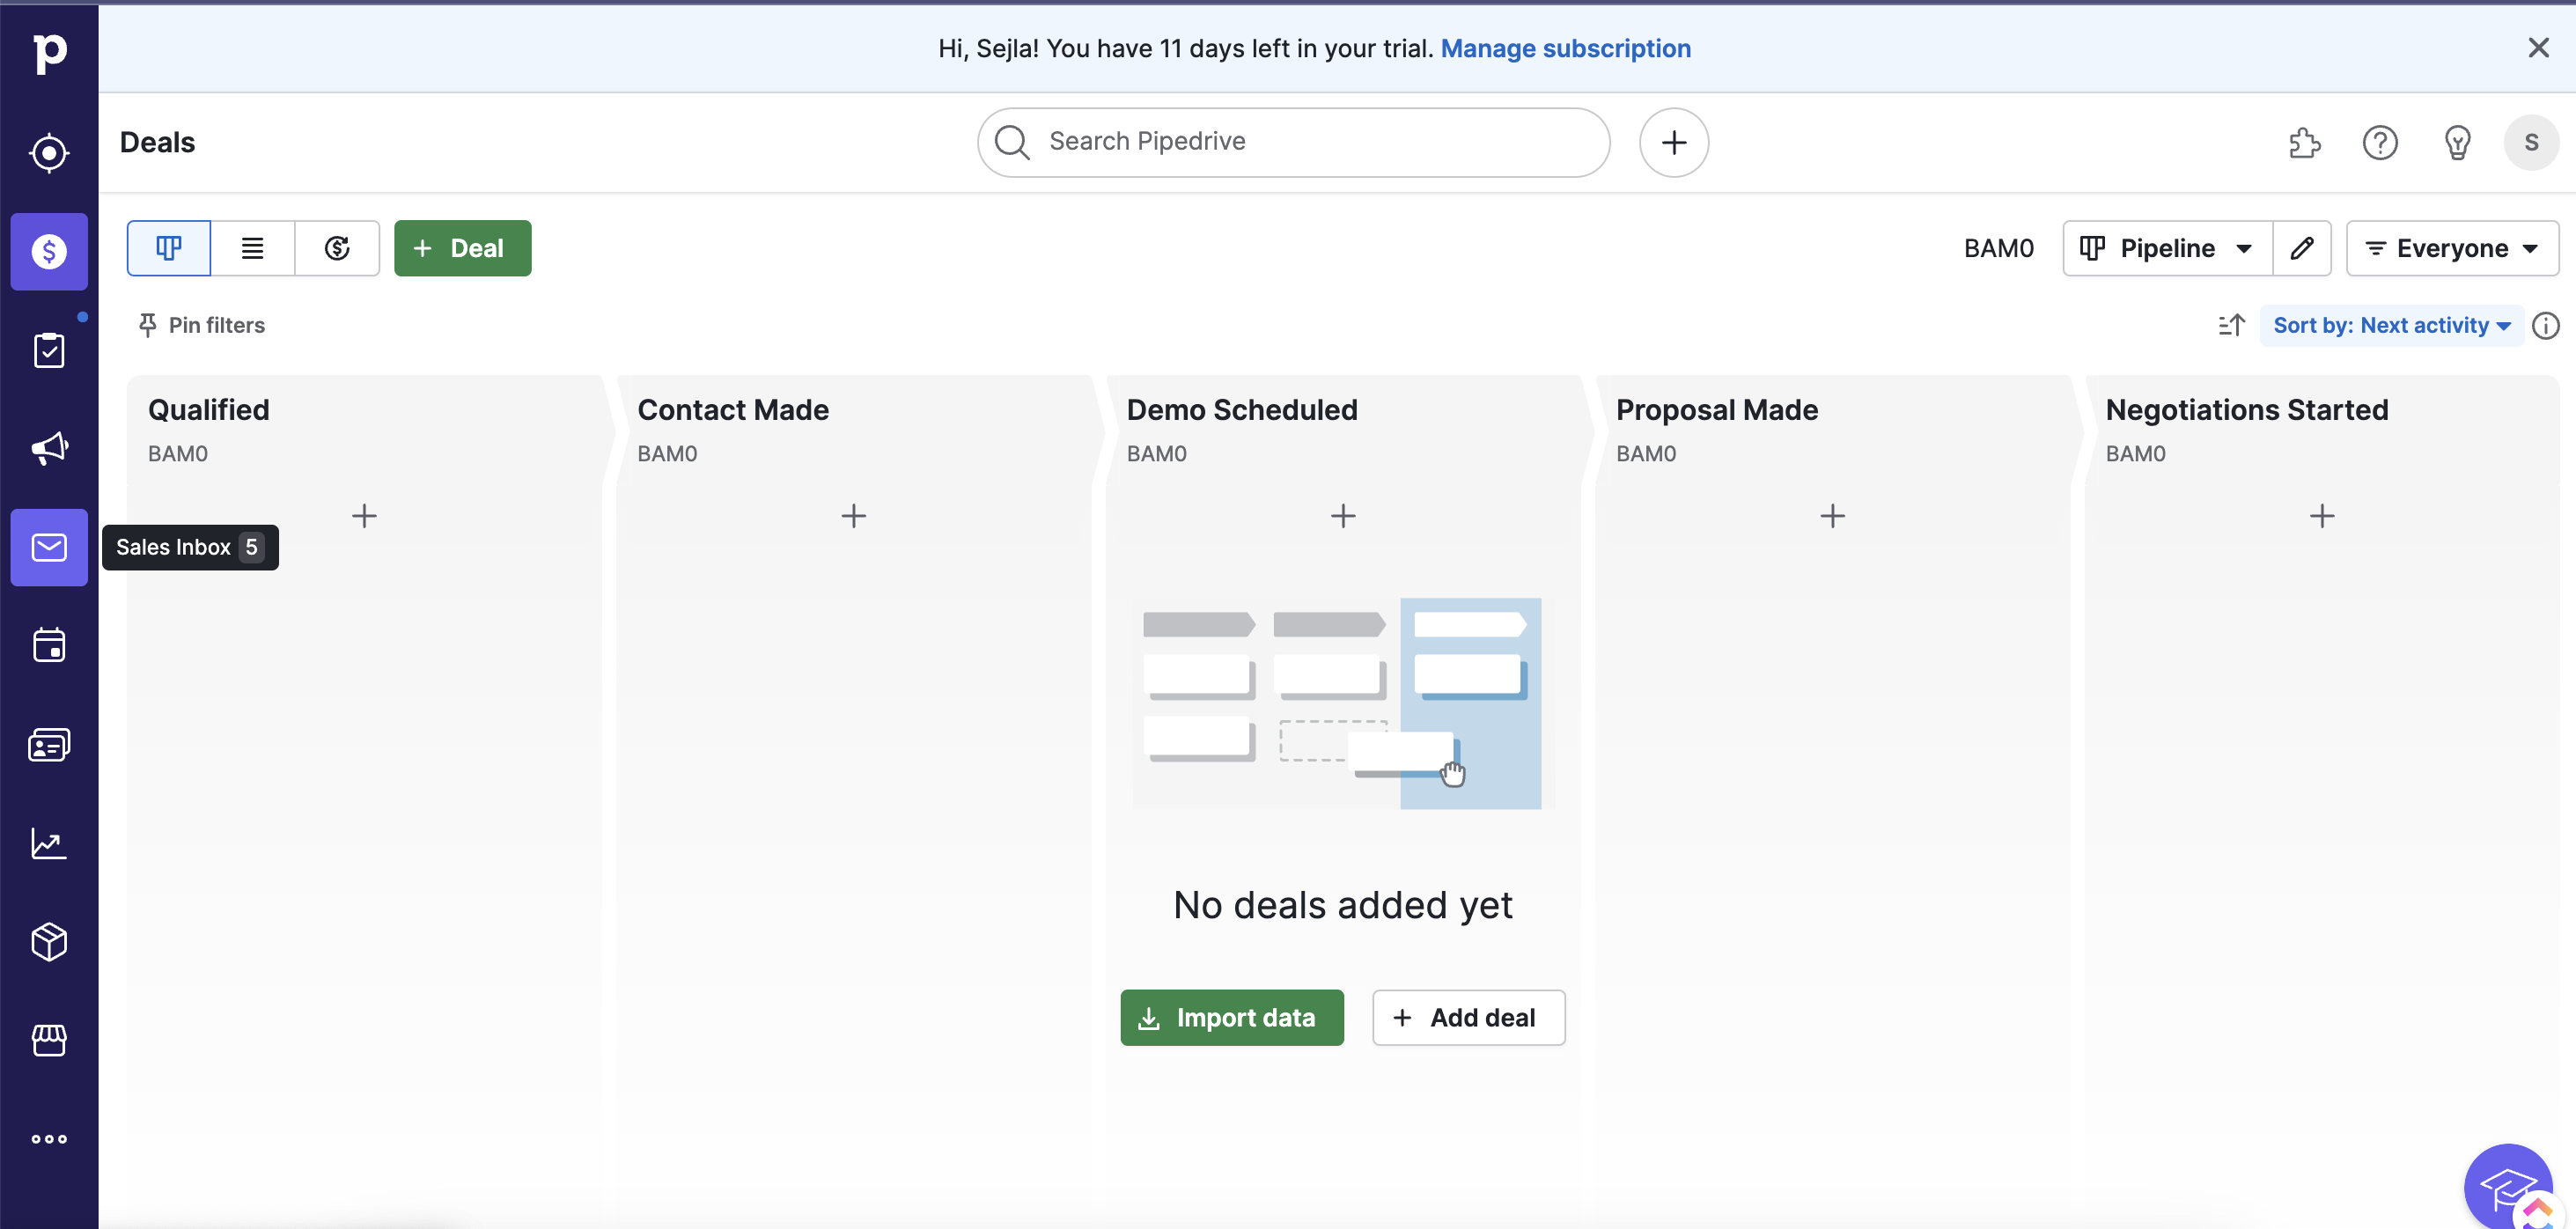Viewport: 2576px width, 1229px height.
Task: Add deal to Demo Scheduled stage
Action: pos(1343,516)
